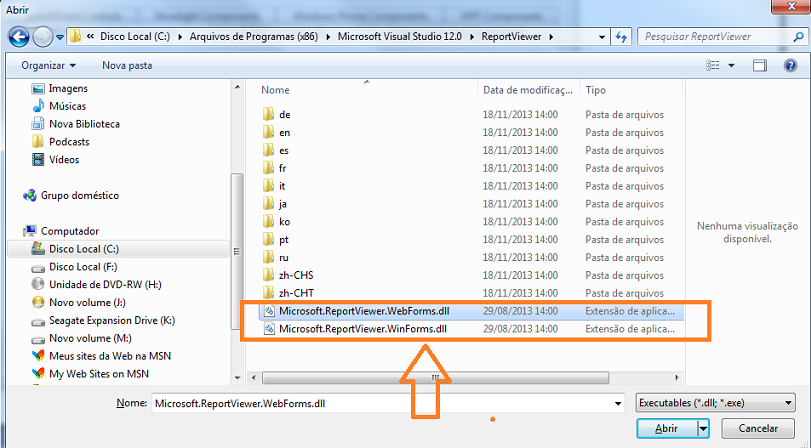
Task: Click the file list horizontal scrollbar thumb
Action: pos(435,378)
